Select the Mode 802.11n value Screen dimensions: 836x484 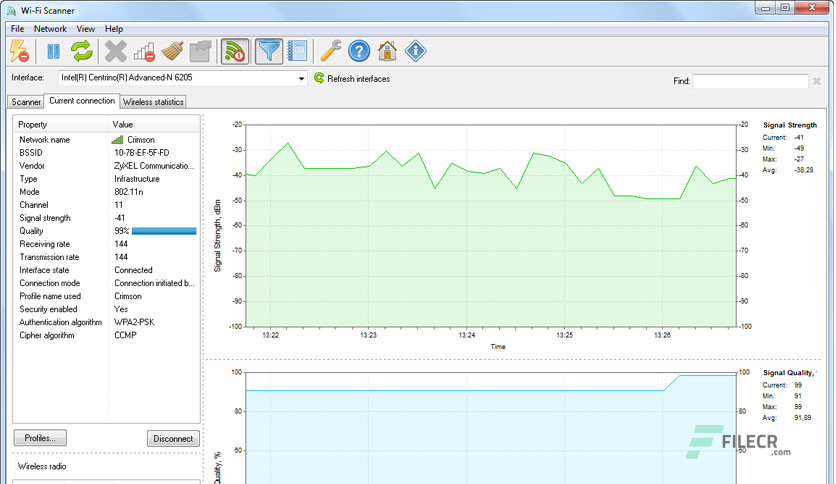tap(128, 192)
